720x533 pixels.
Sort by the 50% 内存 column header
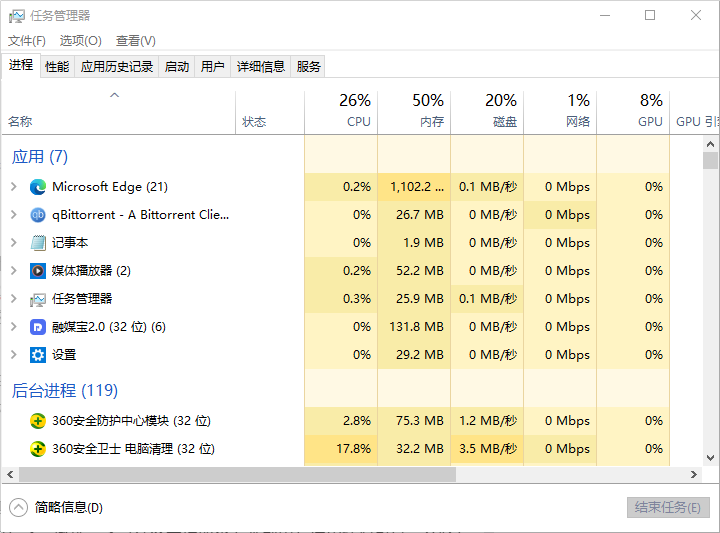(x=414, y=113)
